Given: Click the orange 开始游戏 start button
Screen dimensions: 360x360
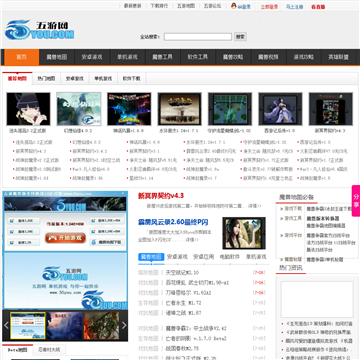Looking at the screenshot, I should click(x=65, y=238).
